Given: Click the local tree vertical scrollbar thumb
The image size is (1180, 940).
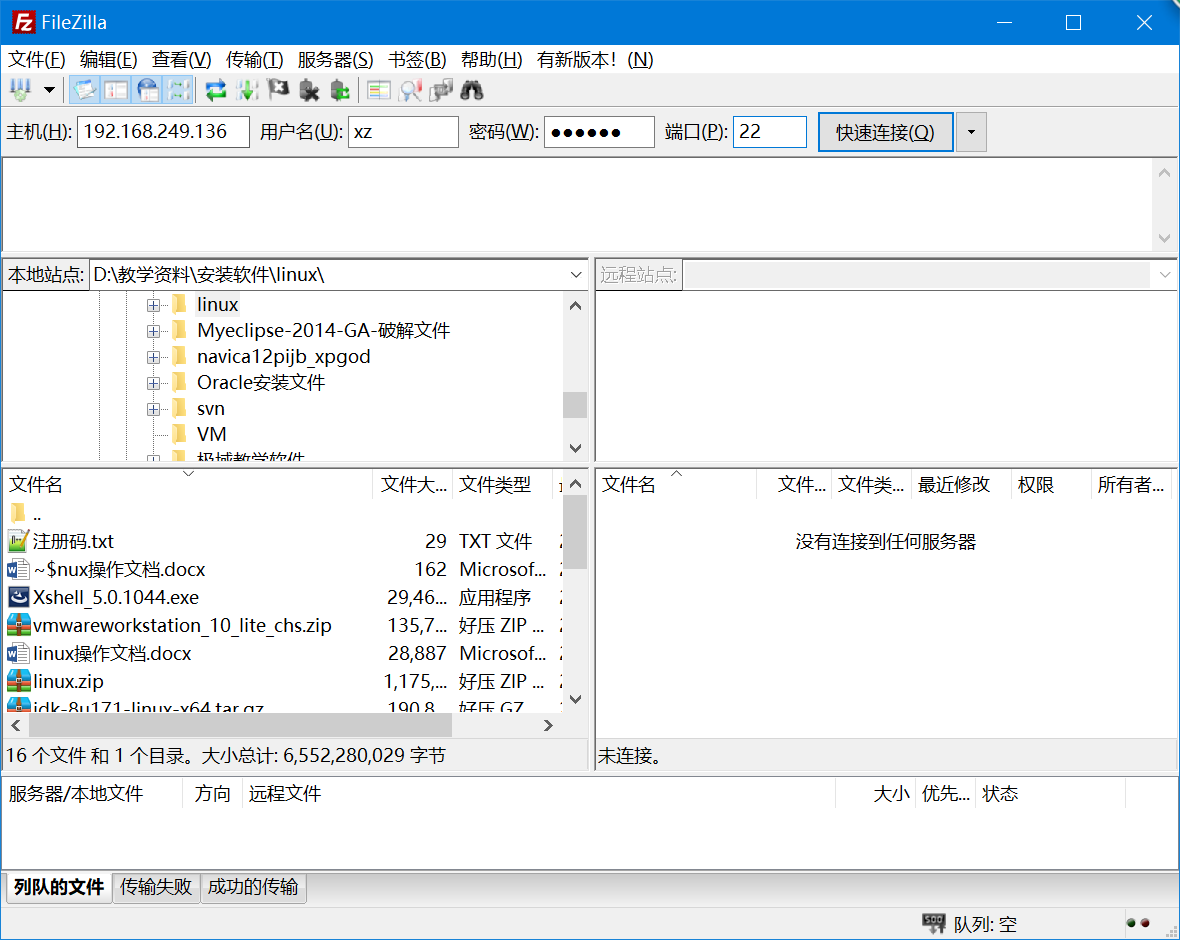Looking at the screenshot, I should point(575,405).
